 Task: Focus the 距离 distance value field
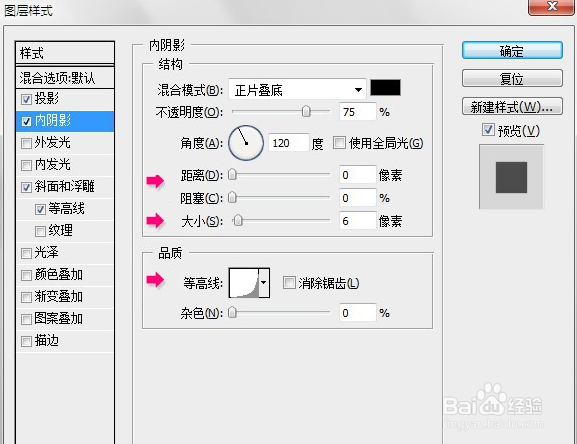(358, 175)
